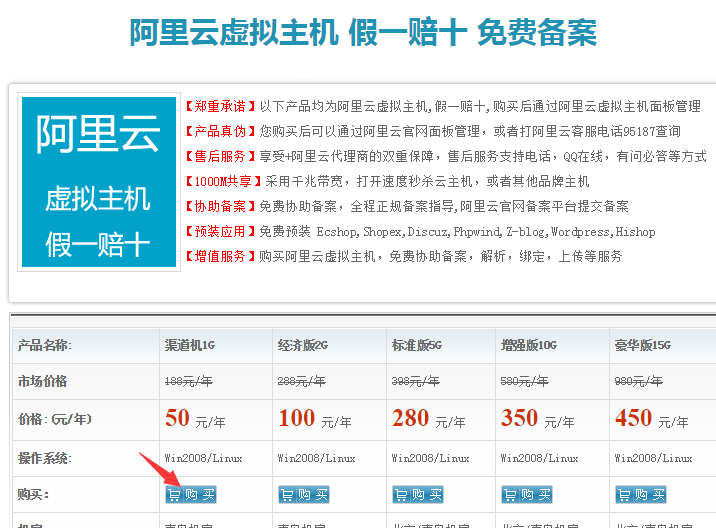Click the 标准版5G column header
This screenshot has width=716, height=528.
point(416,345)
